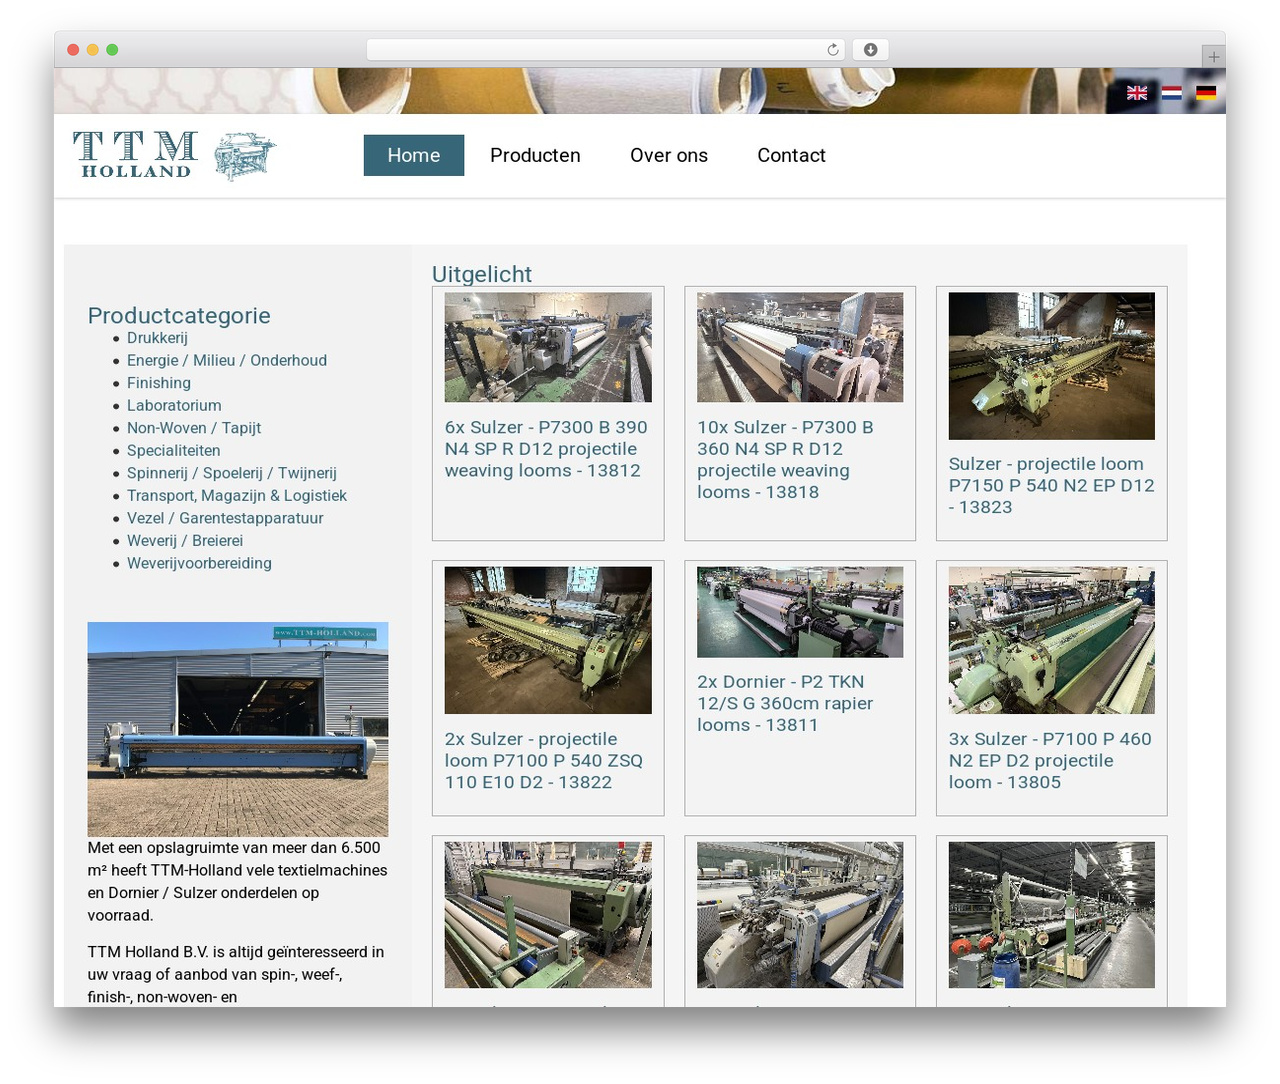Open the Finishing category
Image resolution: width=1280 pixels, height=1084 pixels.
(x=159, y=383)
